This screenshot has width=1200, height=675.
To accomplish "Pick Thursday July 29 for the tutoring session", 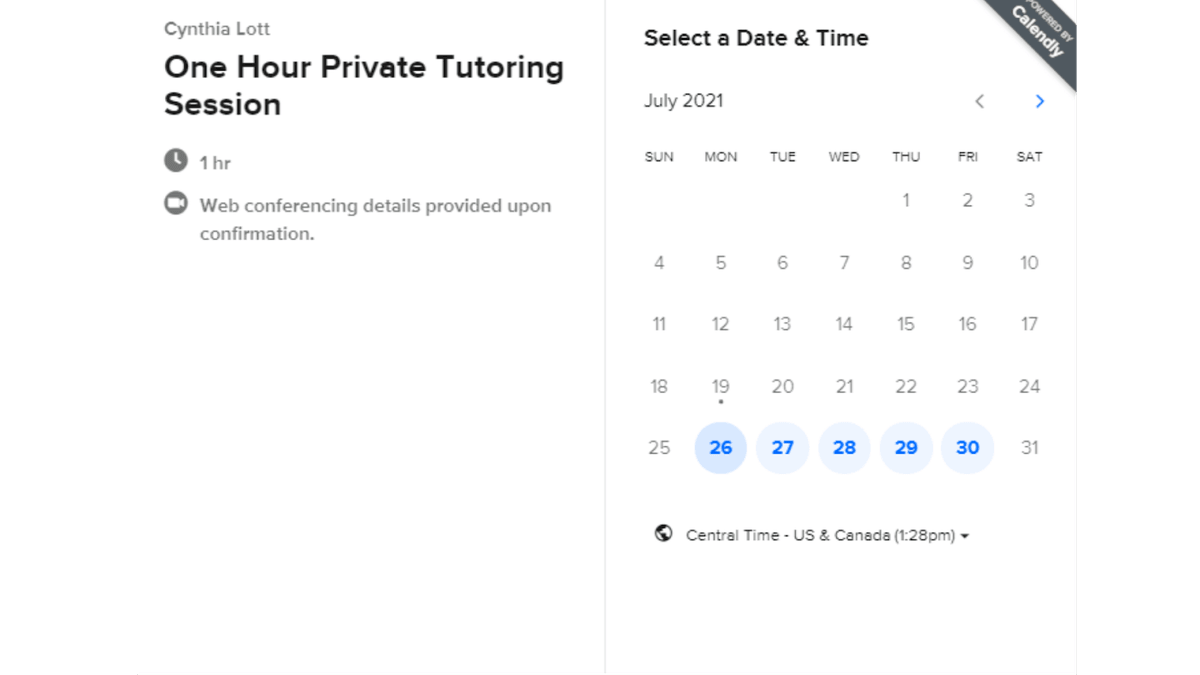I will pyautogui.click(x=906, y=448).
